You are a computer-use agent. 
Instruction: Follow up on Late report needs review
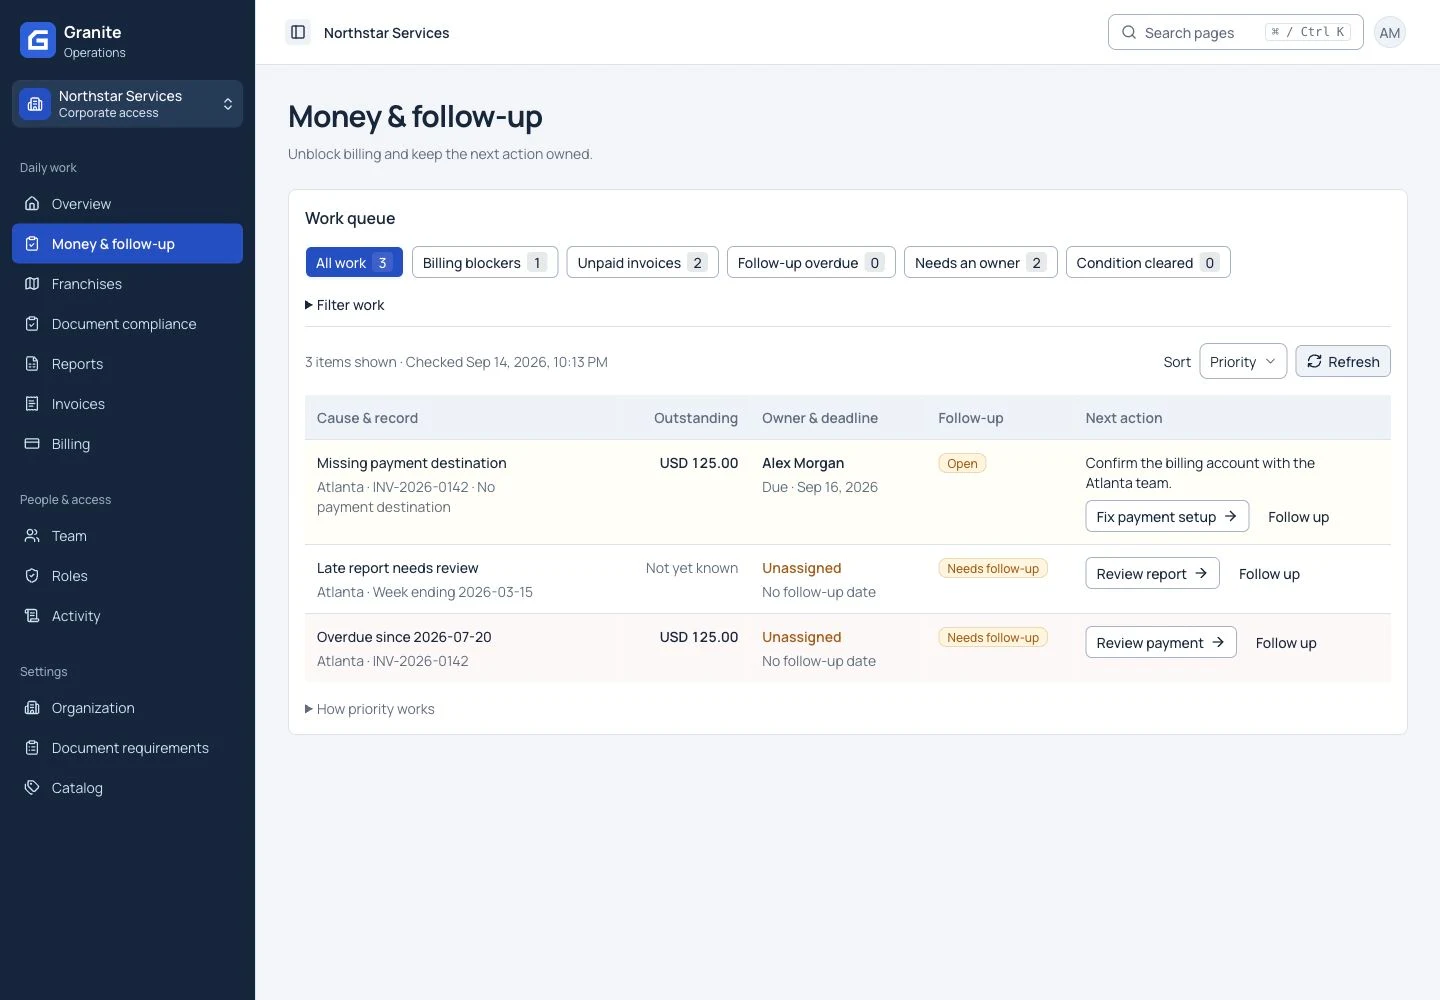1269,574
